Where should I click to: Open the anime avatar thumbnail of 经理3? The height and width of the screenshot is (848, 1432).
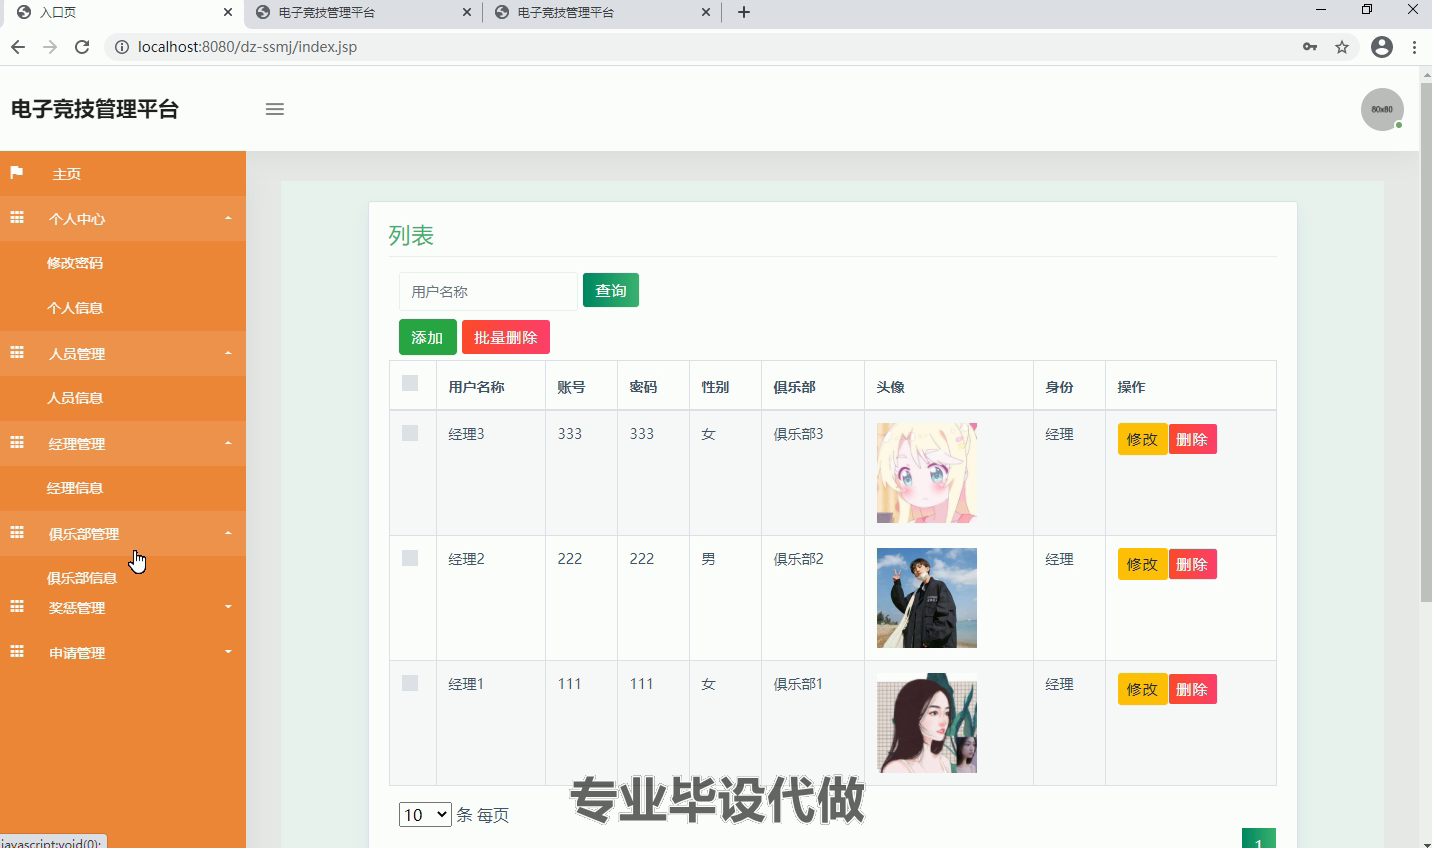927,473
